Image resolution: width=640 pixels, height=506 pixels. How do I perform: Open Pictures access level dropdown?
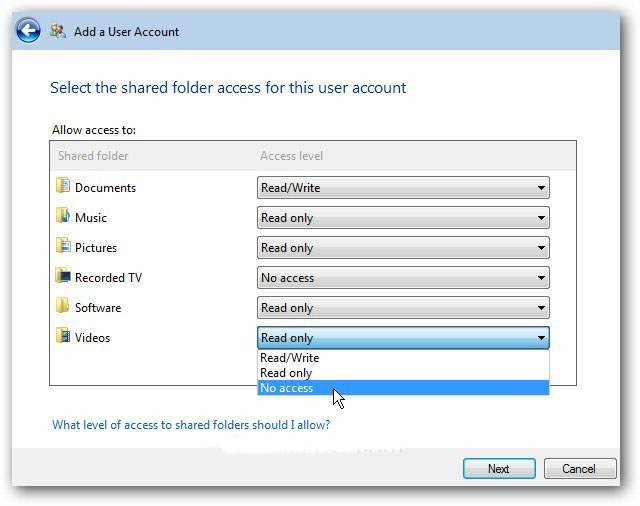click(403, 248)
